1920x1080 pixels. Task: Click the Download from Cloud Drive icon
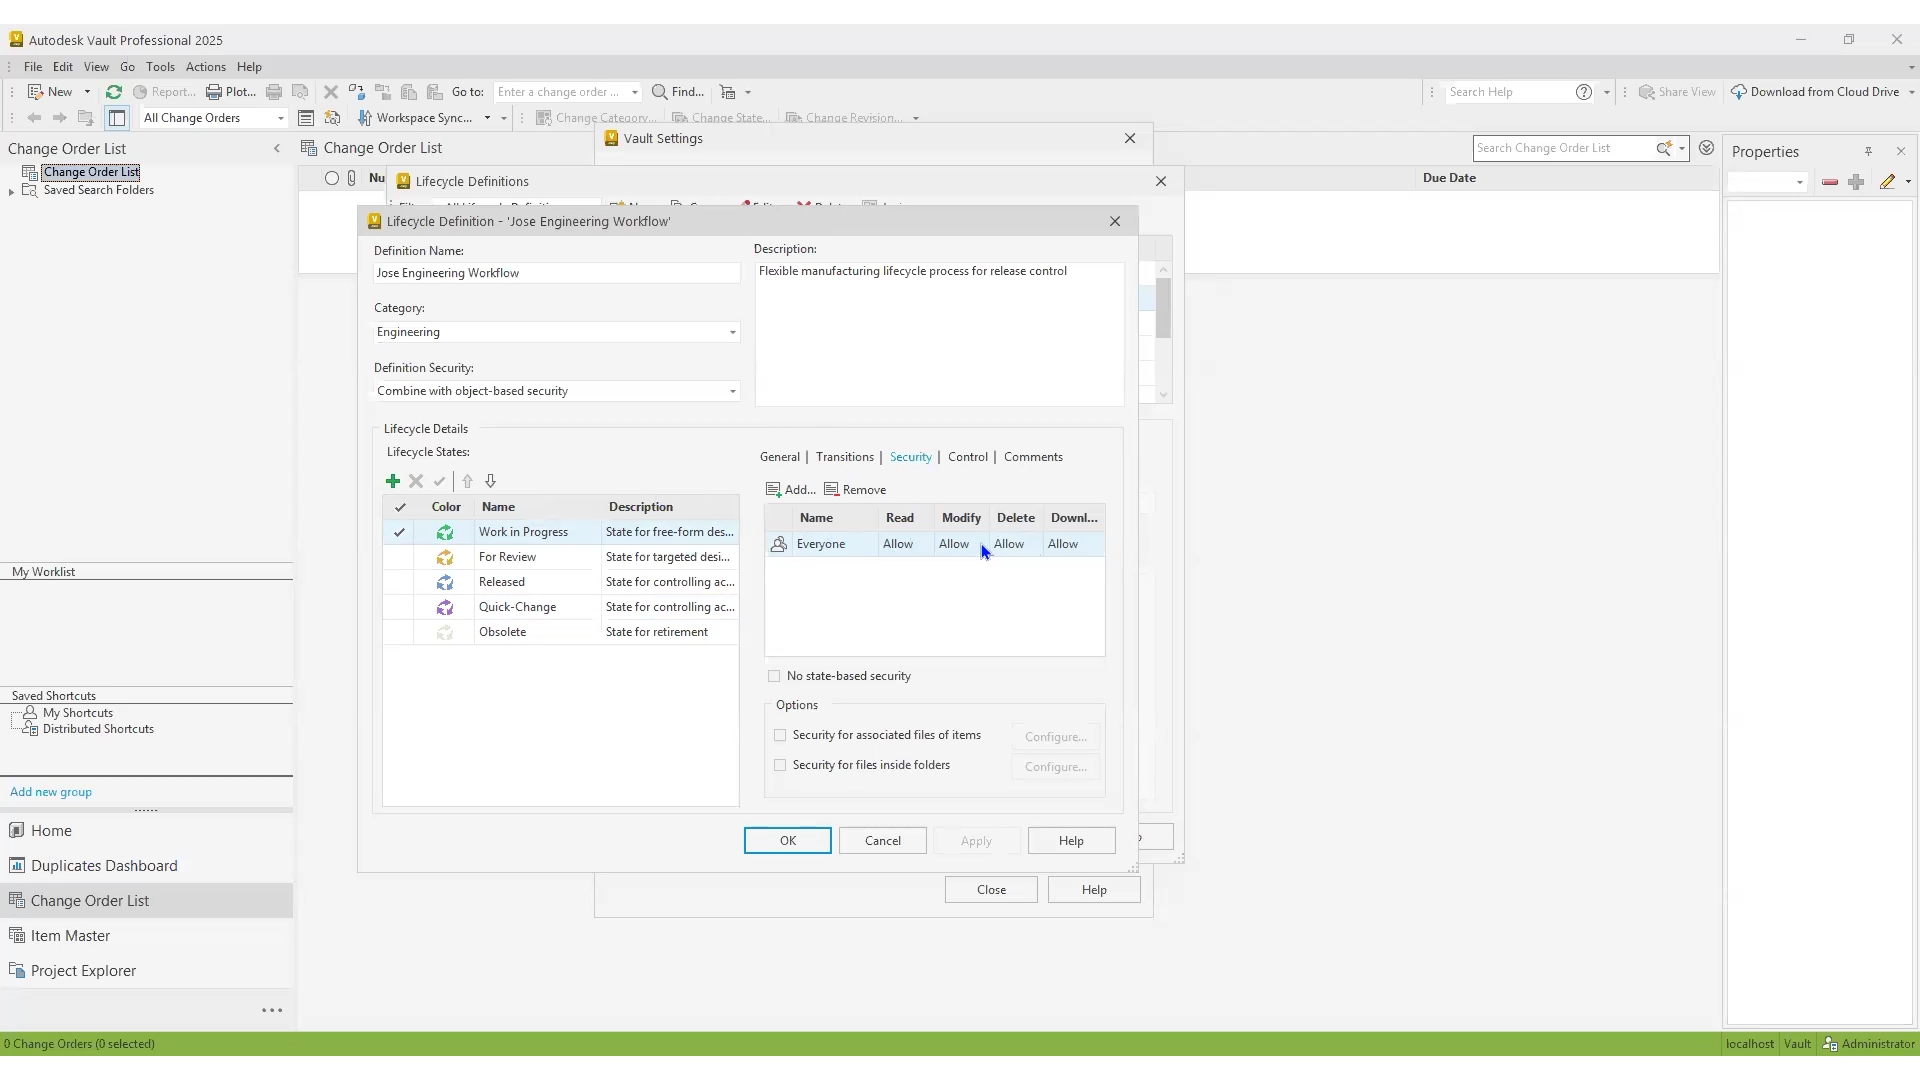click(1739, 92)
